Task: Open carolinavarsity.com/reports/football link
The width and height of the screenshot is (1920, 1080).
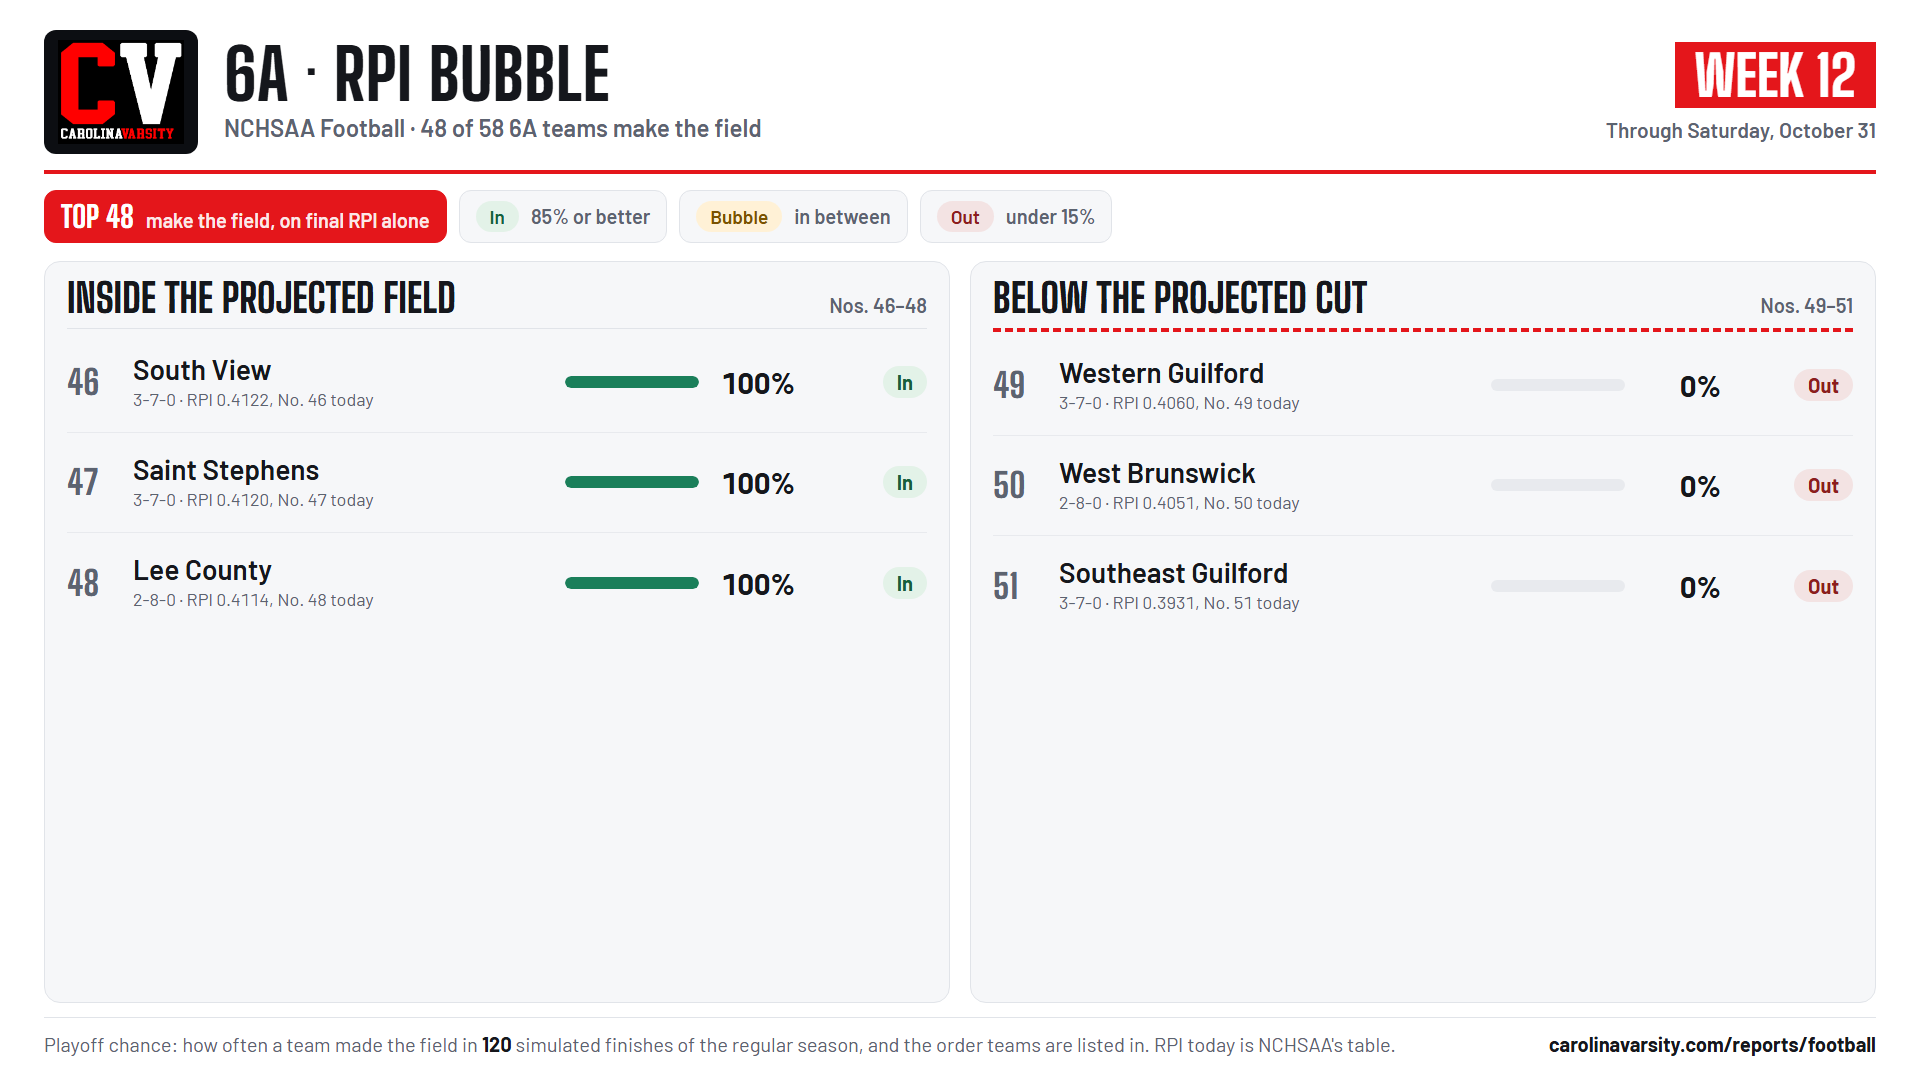Action: [1712, 1045]
